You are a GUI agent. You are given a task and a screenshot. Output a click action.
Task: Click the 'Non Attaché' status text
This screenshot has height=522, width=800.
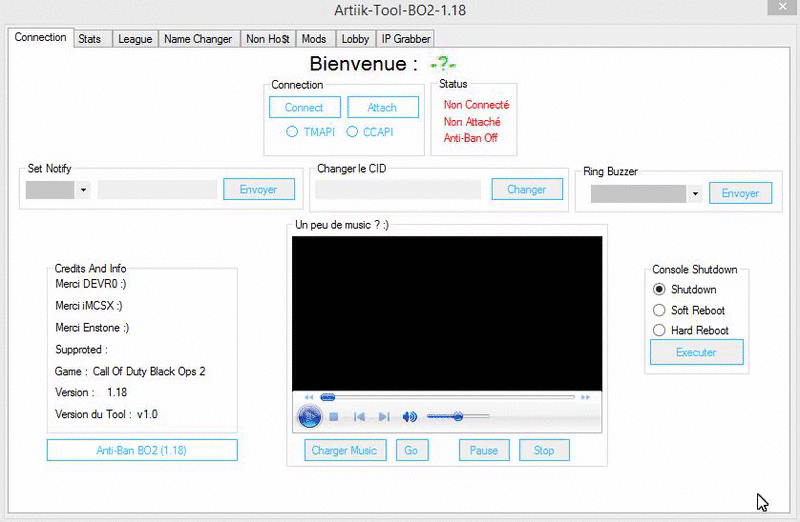click(x=472, y=122)
